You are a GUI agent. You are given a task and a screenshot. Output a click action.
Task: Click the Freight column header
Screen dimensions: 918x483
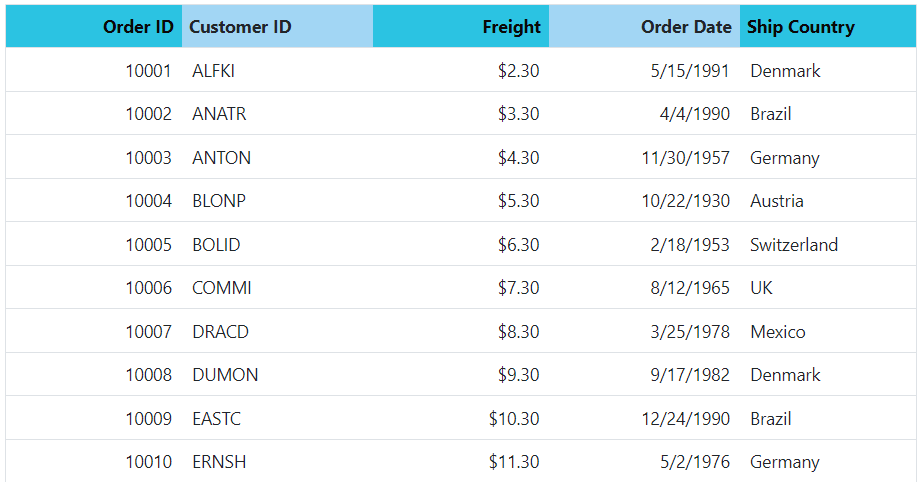point(461,26)
